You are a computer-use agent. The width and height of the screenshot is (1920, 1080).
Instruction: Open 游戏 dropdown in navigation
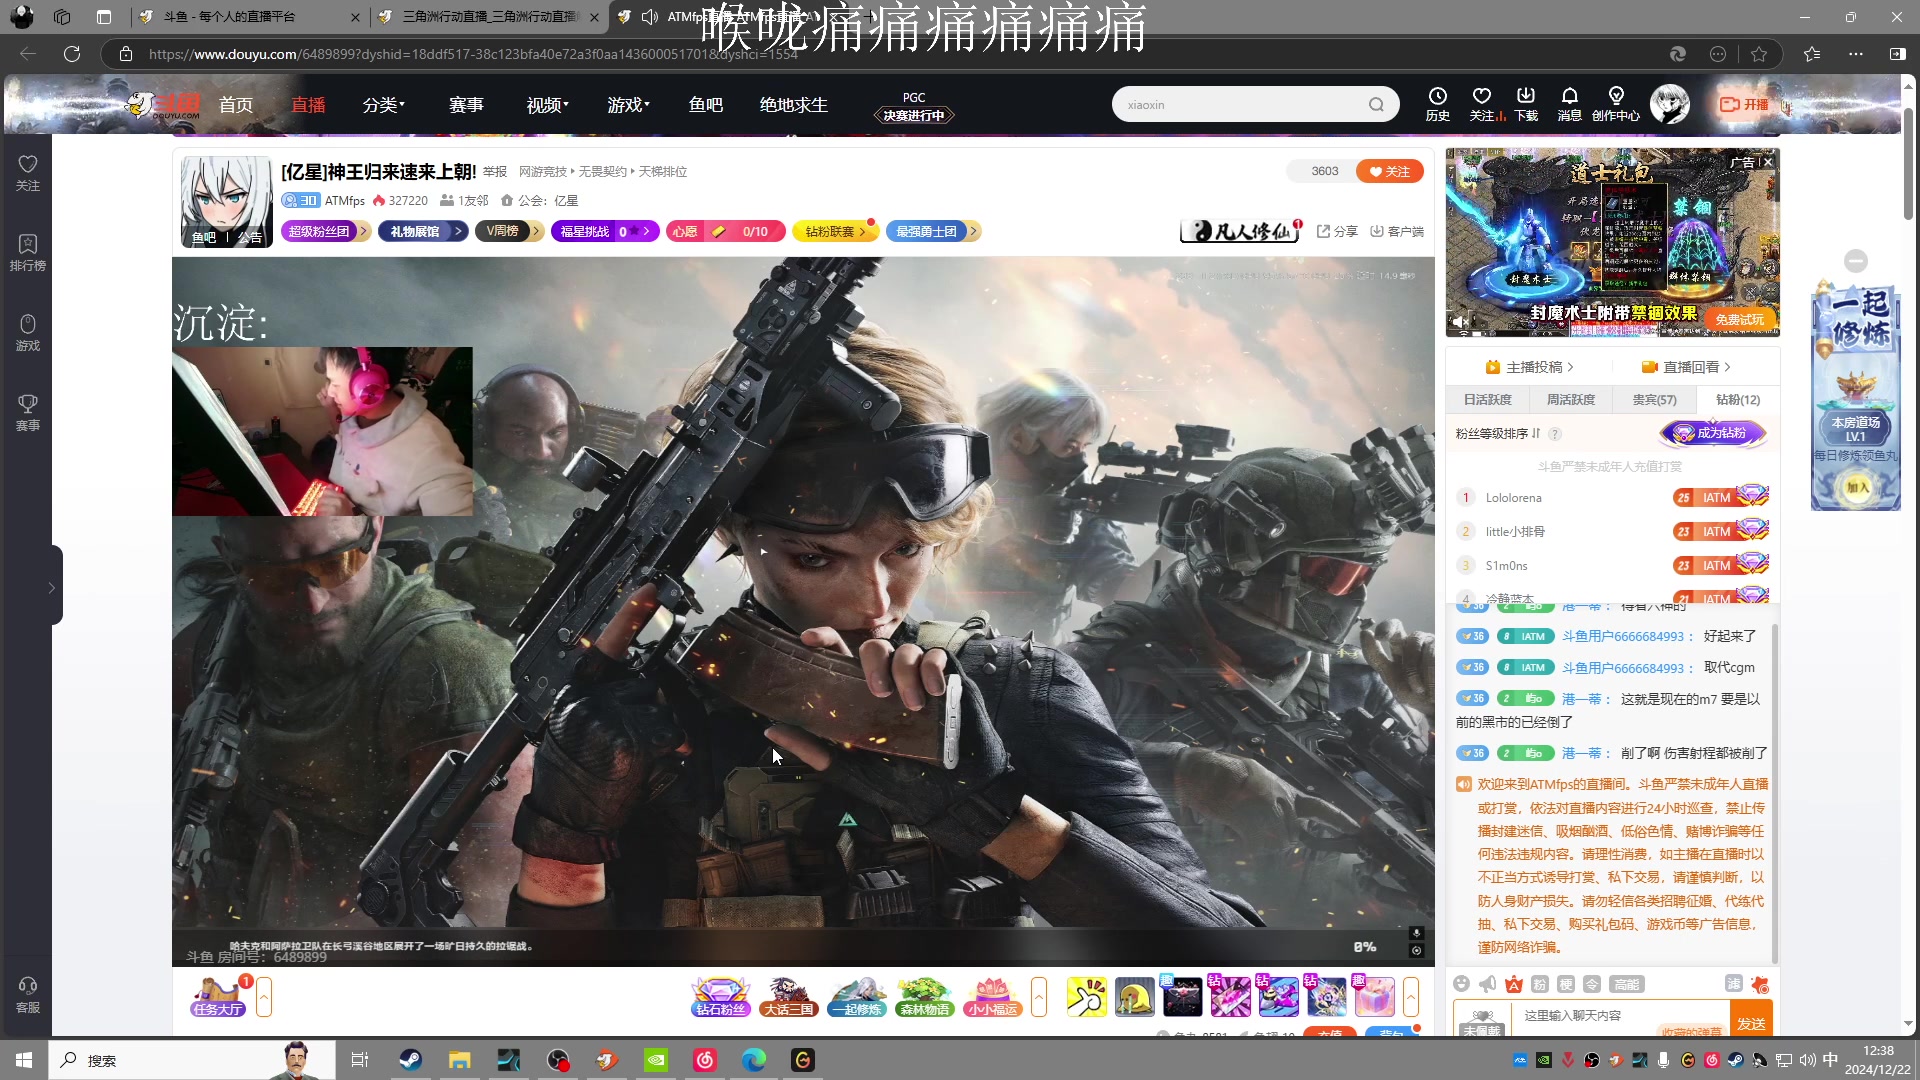coord(629,105)
